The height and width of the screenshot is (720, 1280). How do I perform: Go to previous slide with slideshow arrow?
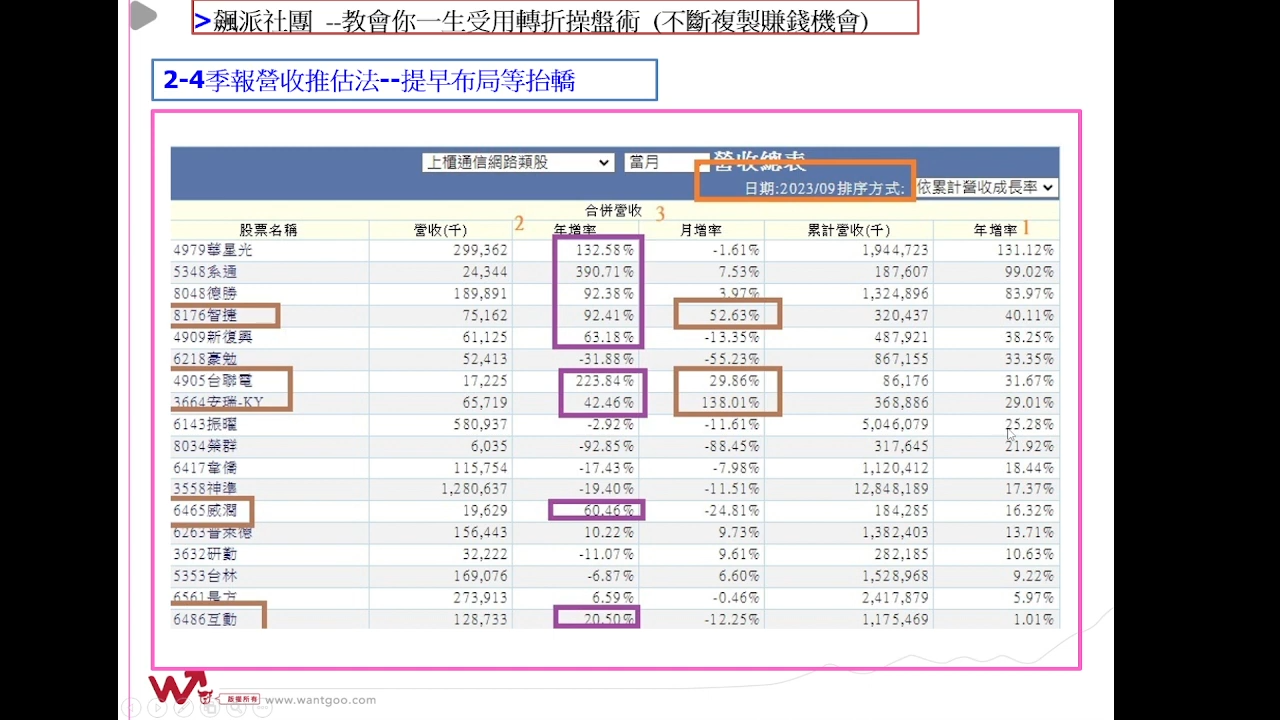[x=130, y=708]
